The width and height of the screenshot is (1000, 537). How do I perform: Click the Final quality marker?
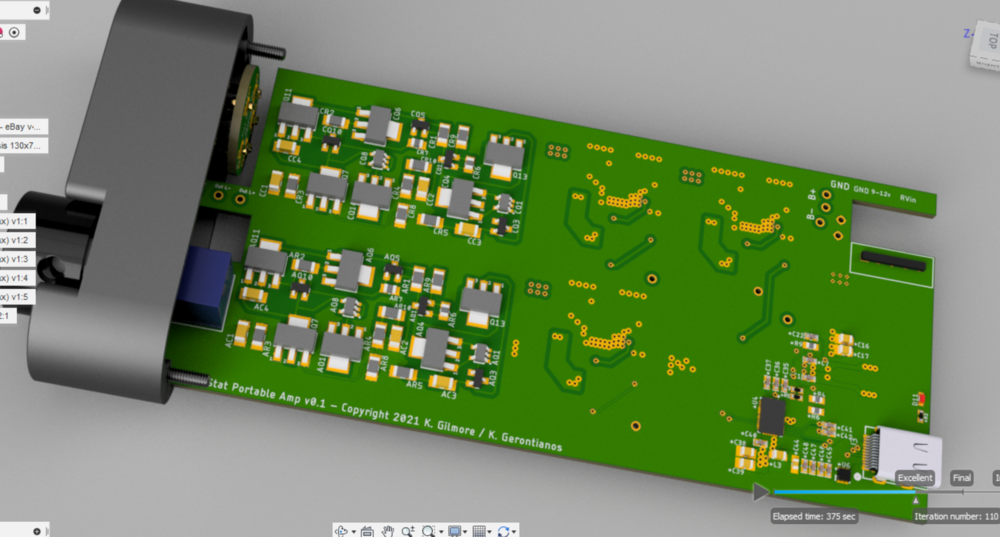[962, 479]
